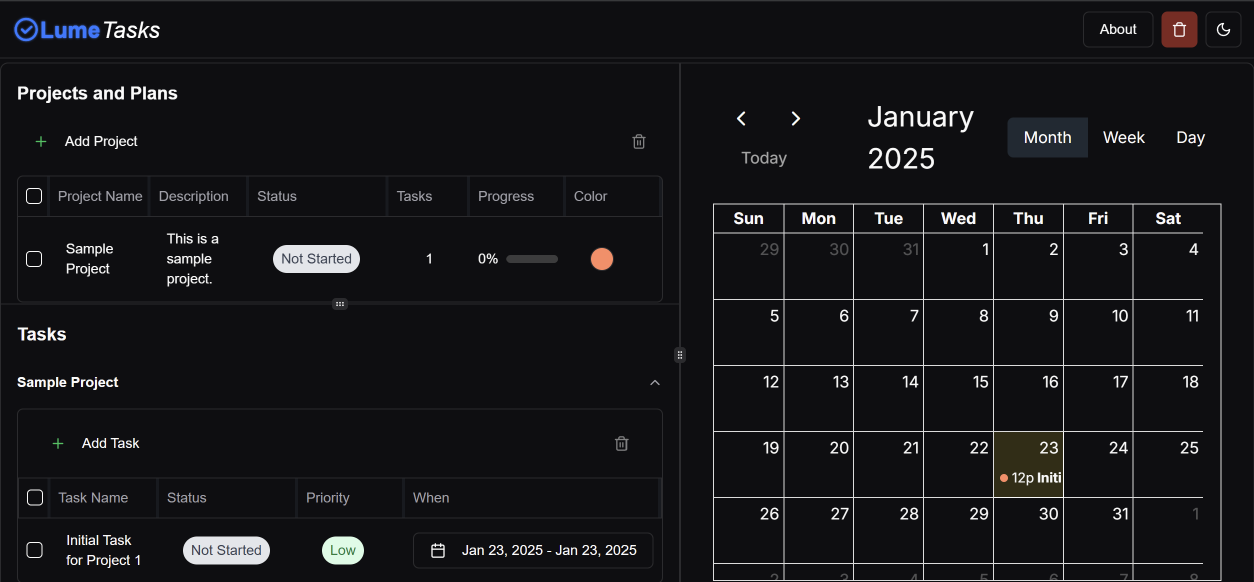Check the Sample Project row checkbox

point(34,259)
